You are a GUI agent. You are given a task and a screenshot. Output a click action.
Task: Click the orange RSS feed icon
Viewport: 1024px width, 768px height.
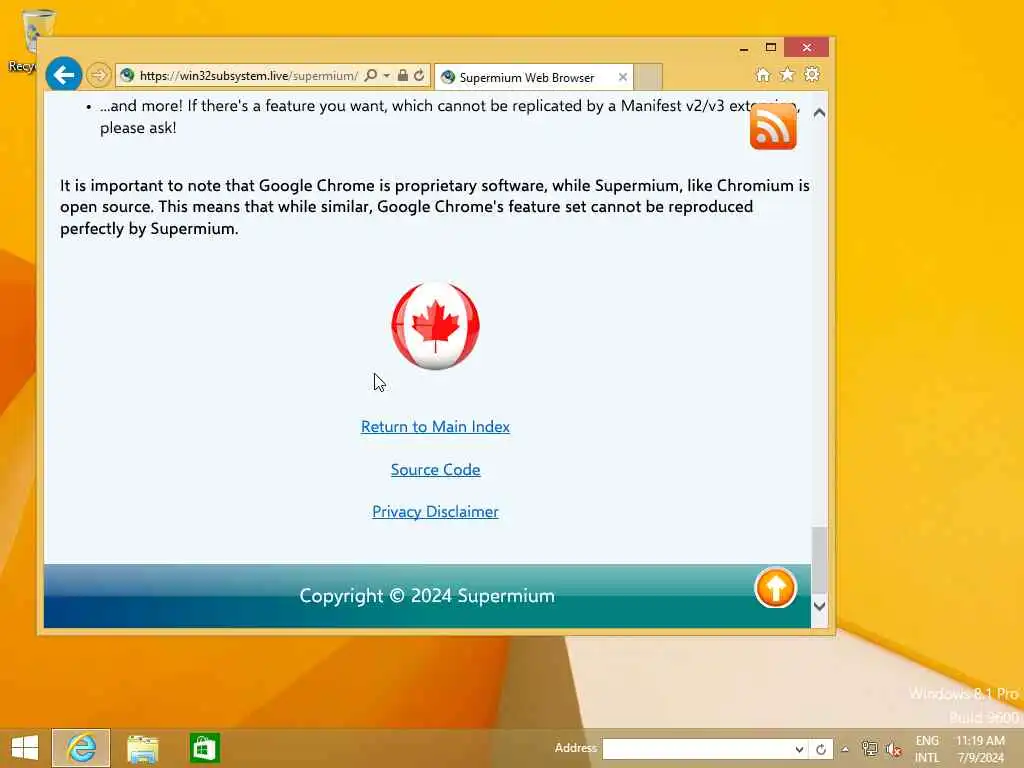click(x=773, y=127)
